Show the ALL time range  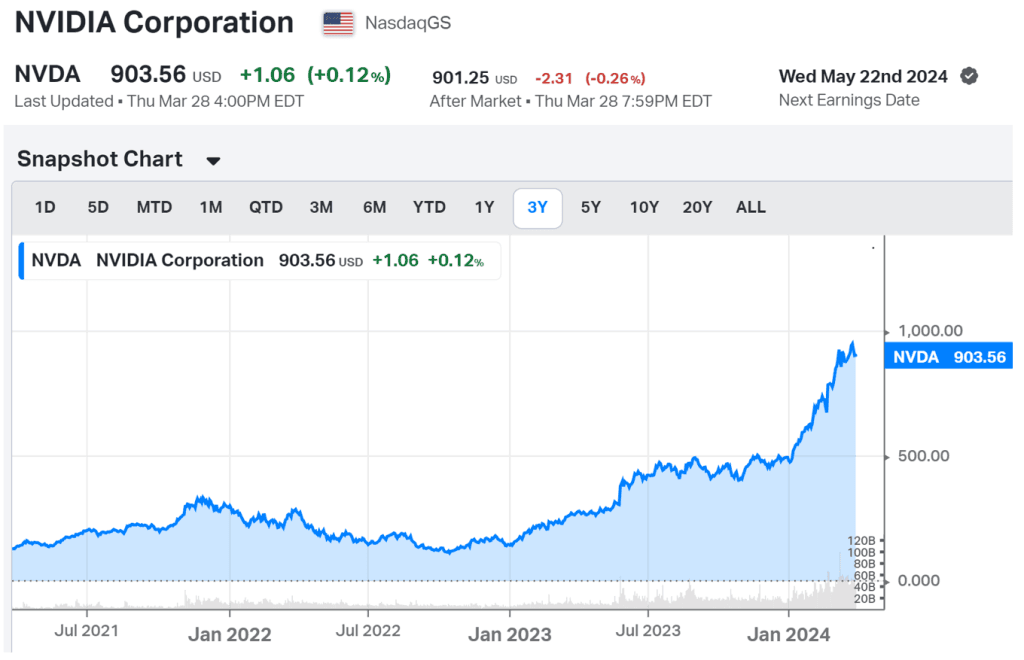coord(750,207)
